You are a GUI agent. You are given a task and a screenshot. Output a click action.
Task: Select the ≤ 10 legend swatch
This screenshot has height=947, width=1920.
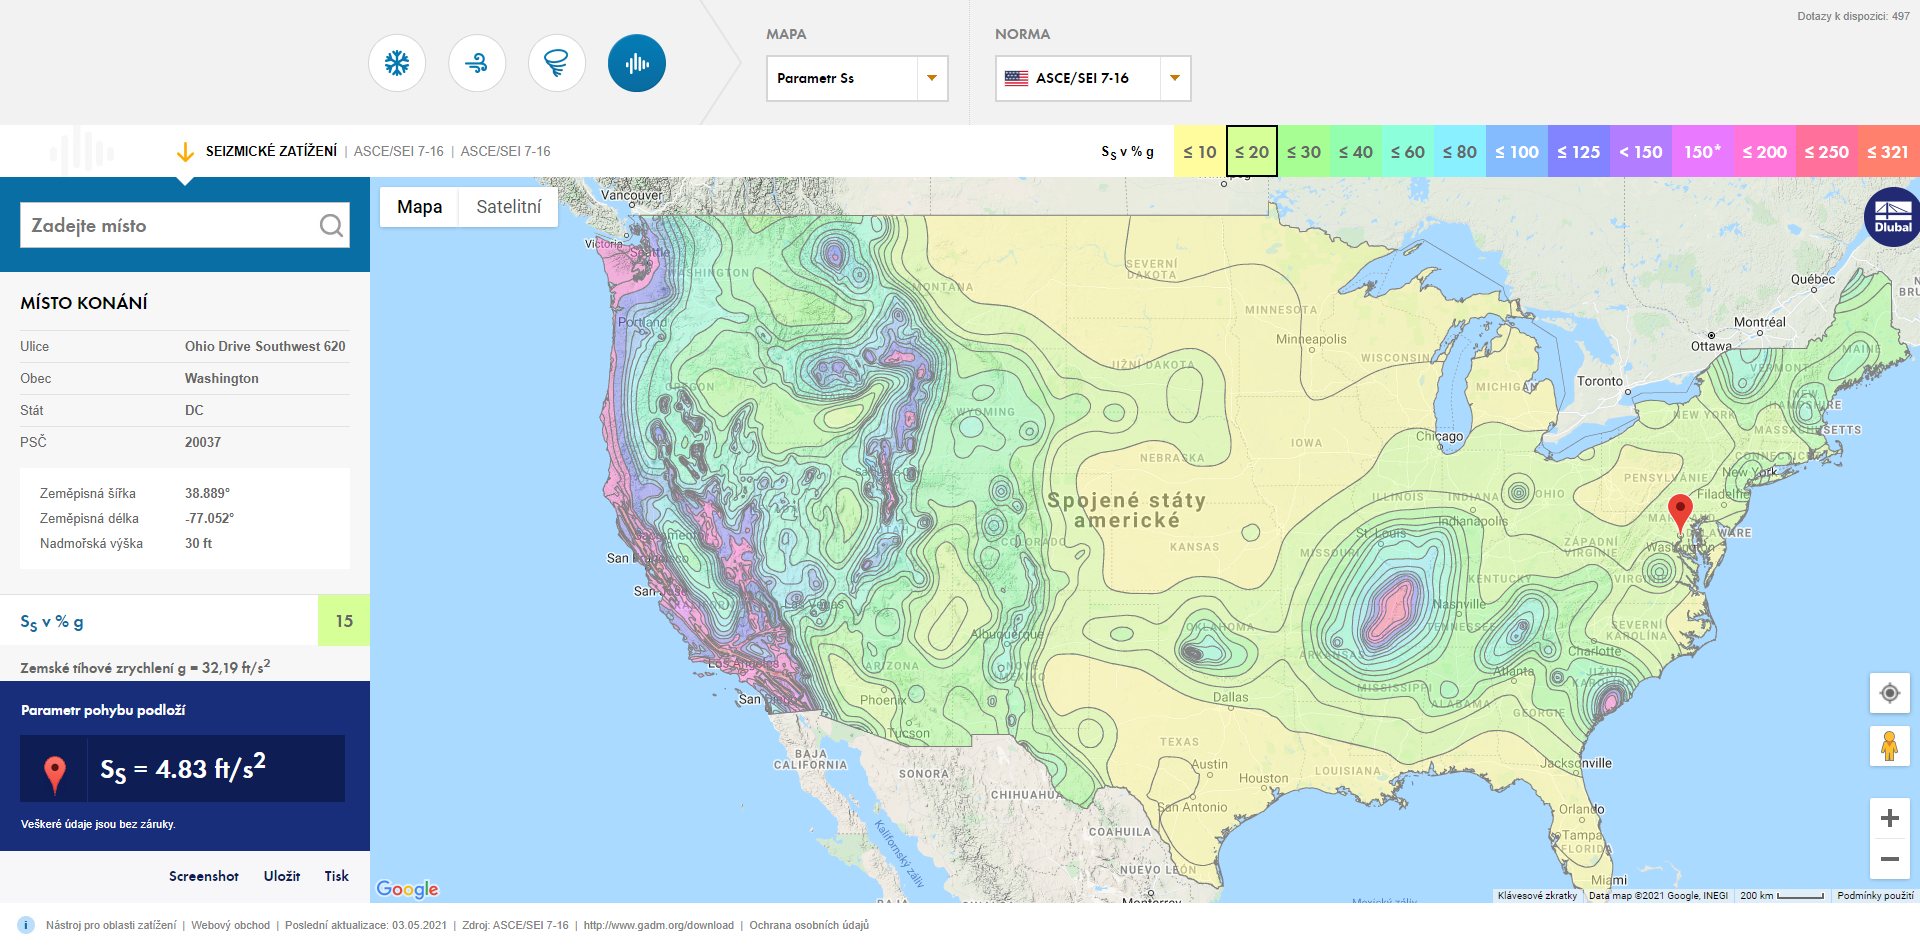(1200, 152)
